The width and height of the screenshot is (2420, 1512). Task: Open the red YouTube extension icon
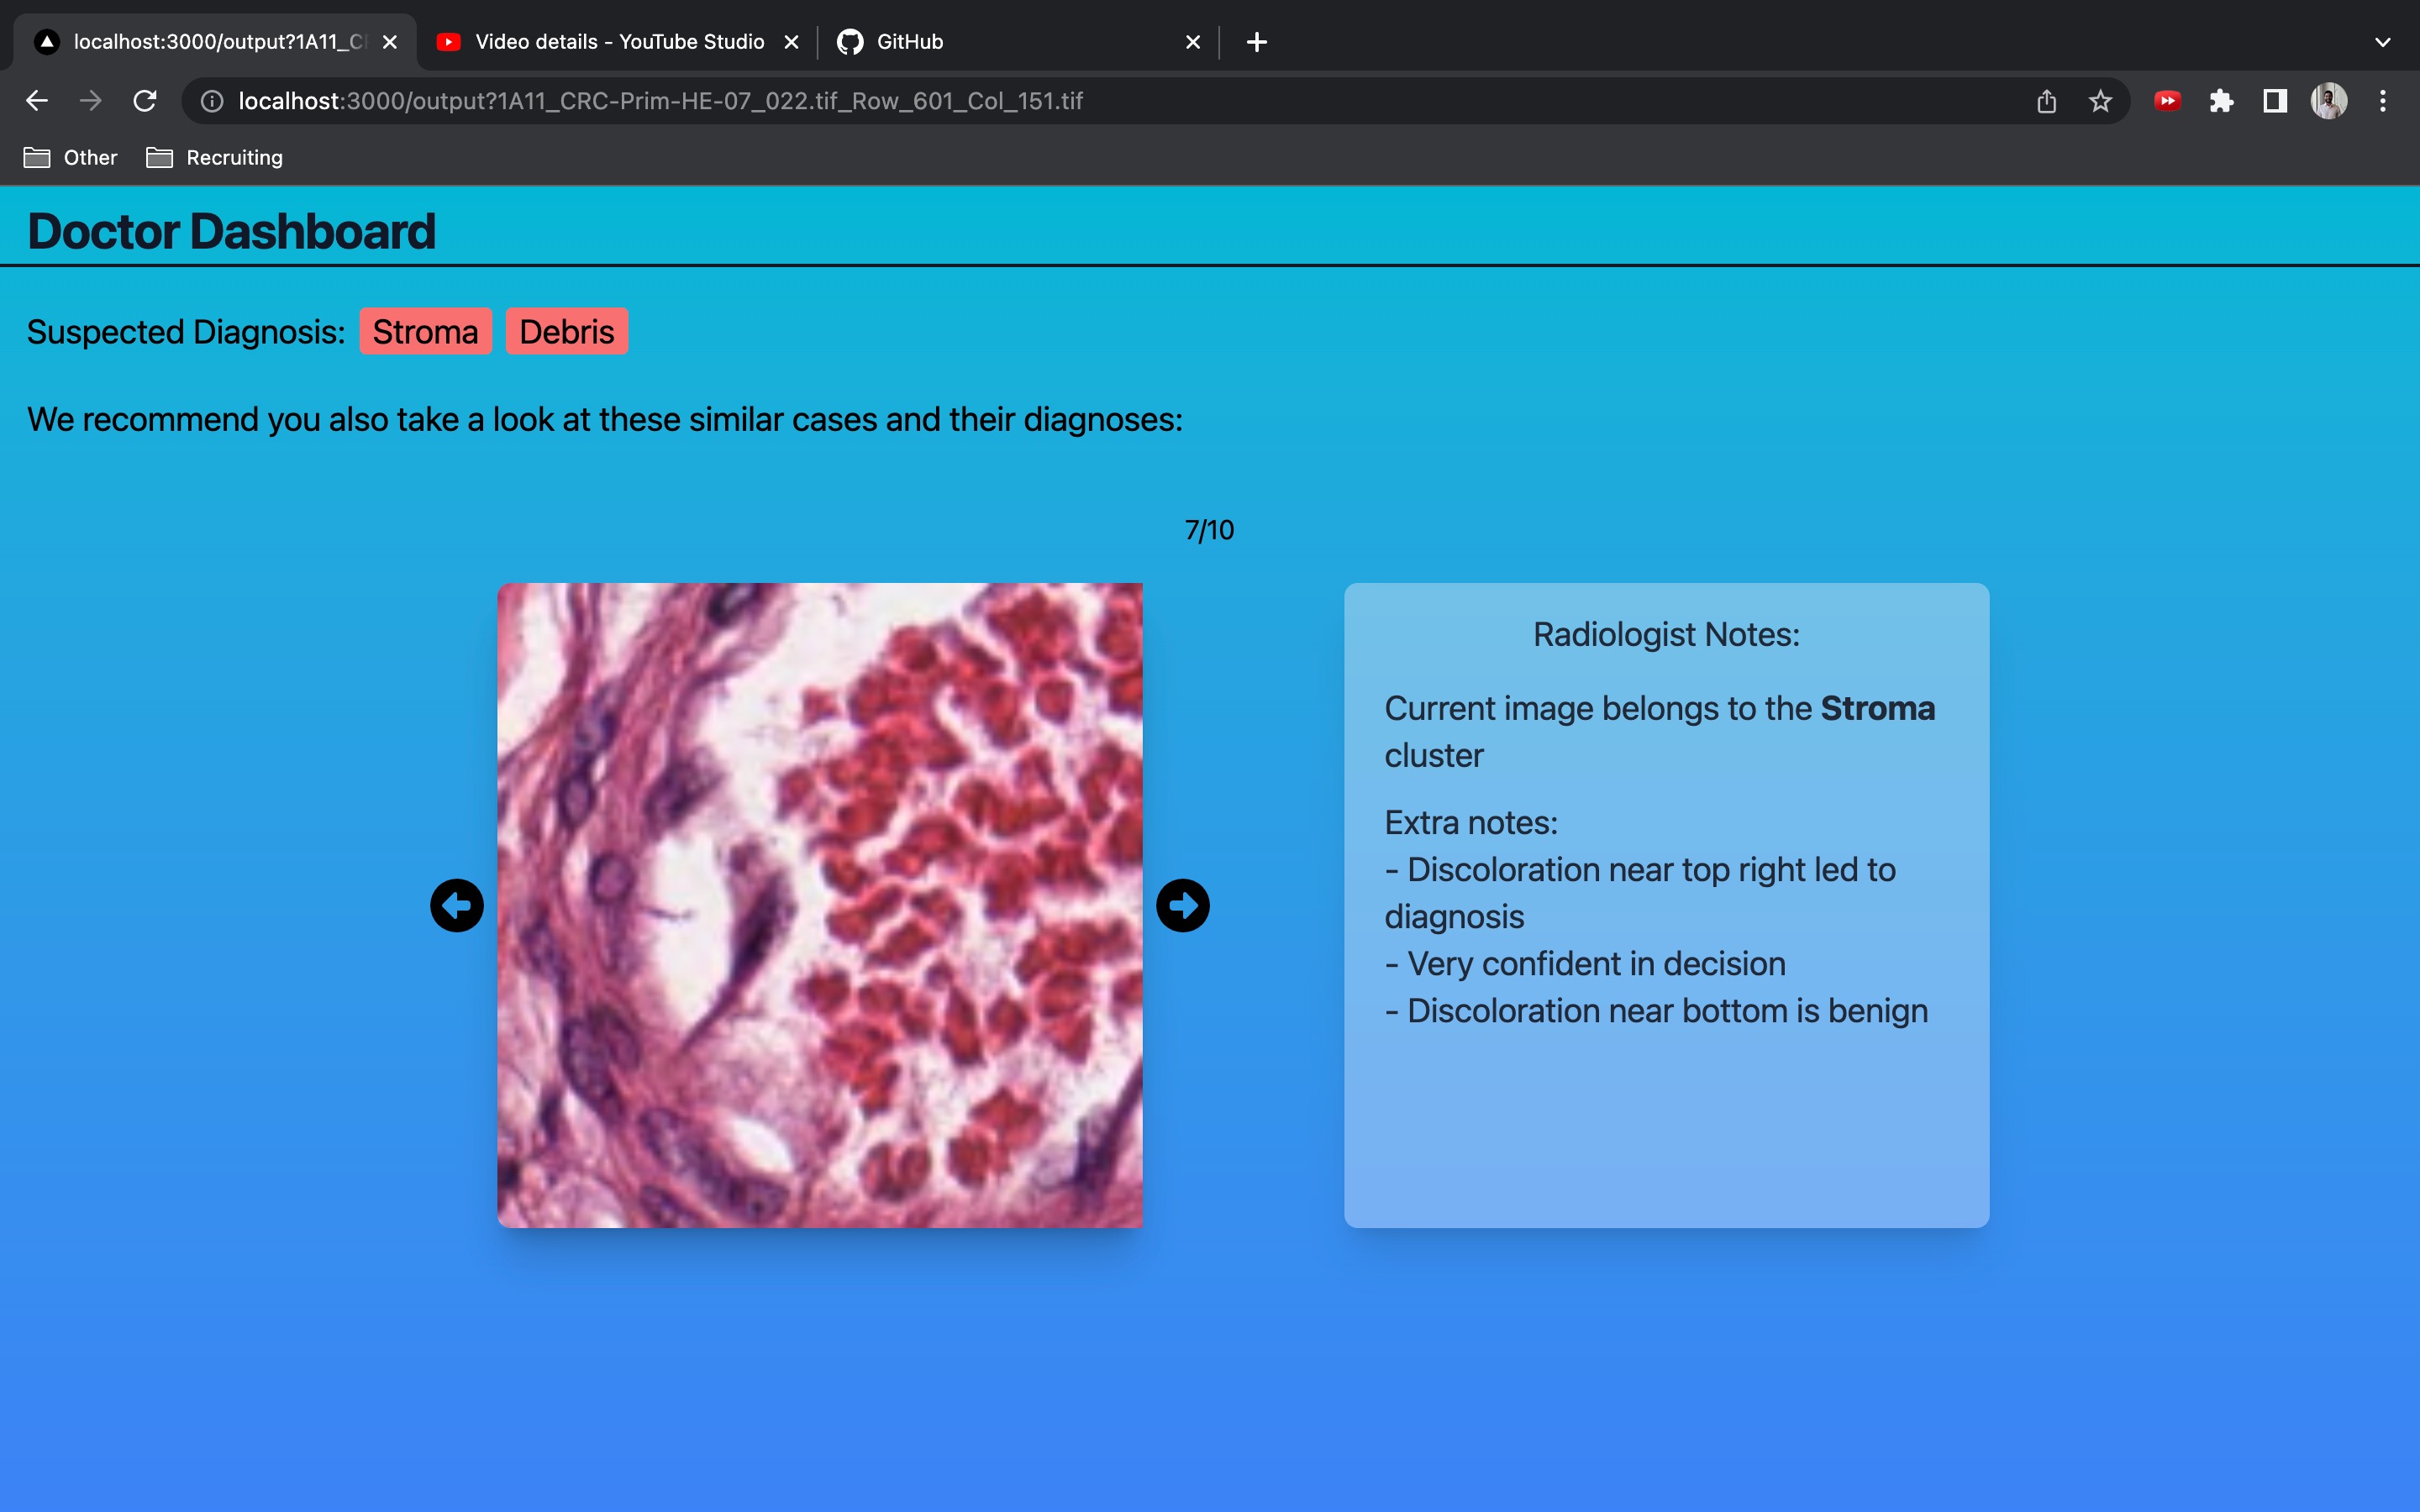pyautogui.click(x=2167, y=101)
